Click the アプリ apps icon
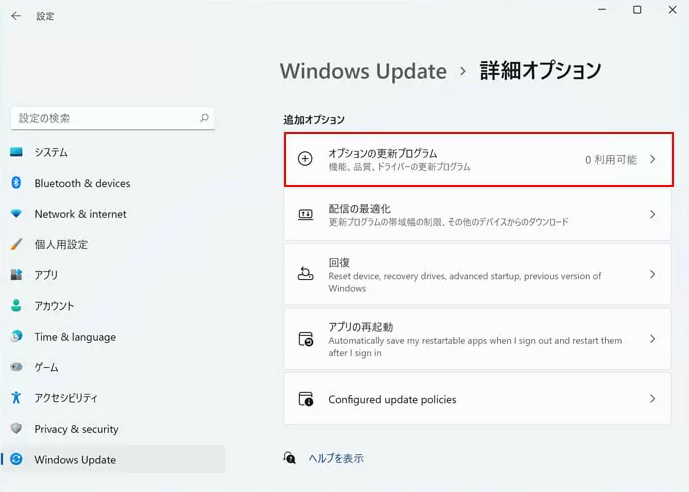 [16, 275]
